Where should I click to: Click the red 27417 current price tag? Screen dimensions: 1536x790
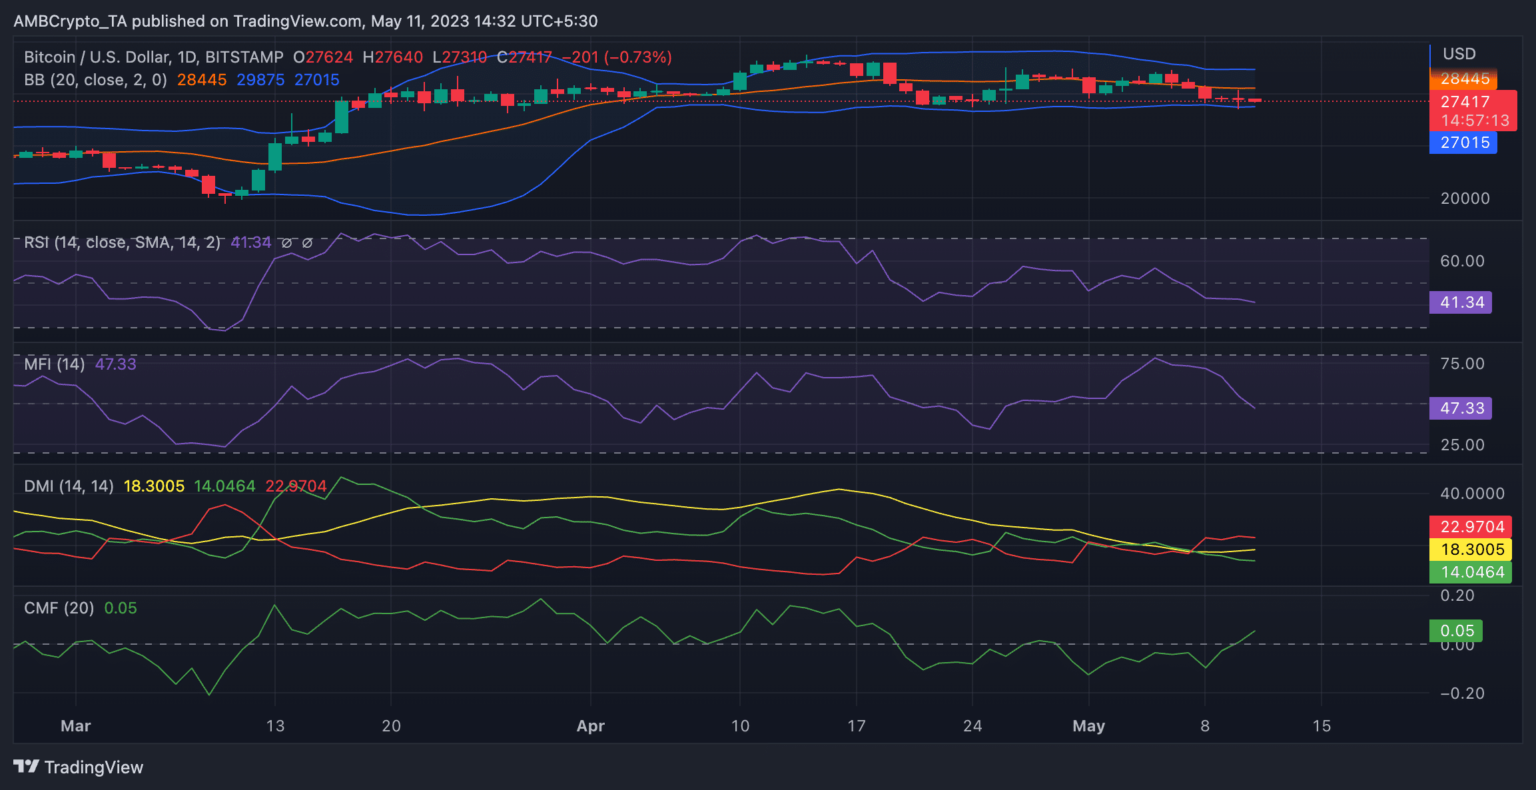coord(1465,101)
